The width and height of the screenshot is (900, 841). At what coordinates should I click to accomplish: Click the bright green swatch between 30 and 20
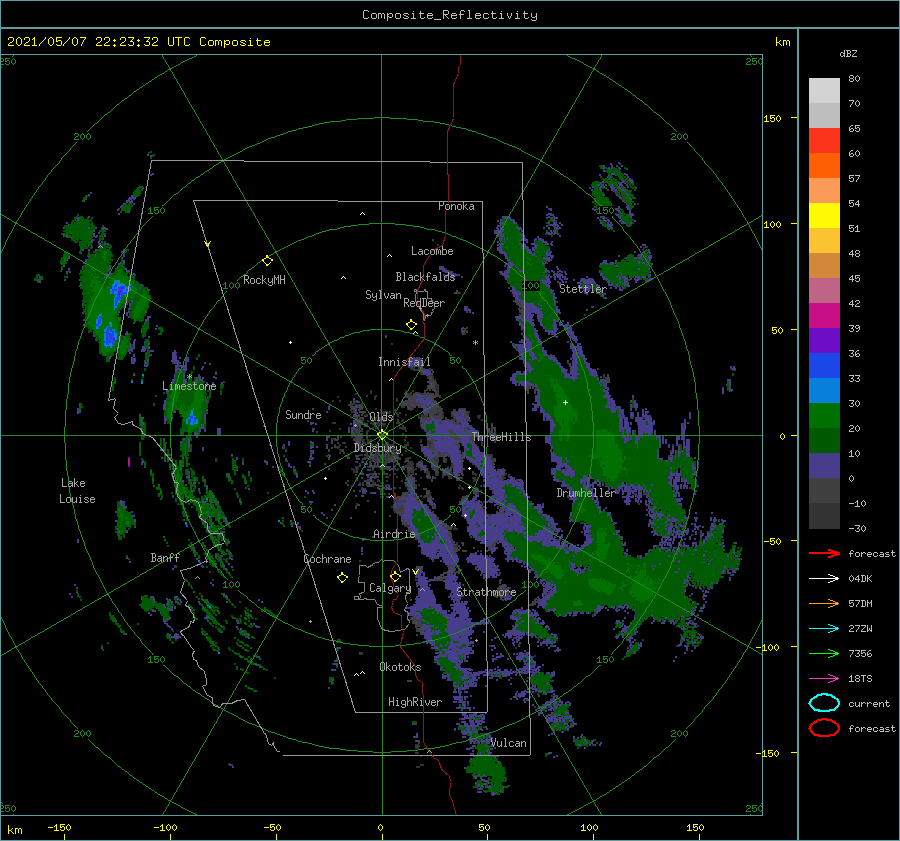point(824,416)
